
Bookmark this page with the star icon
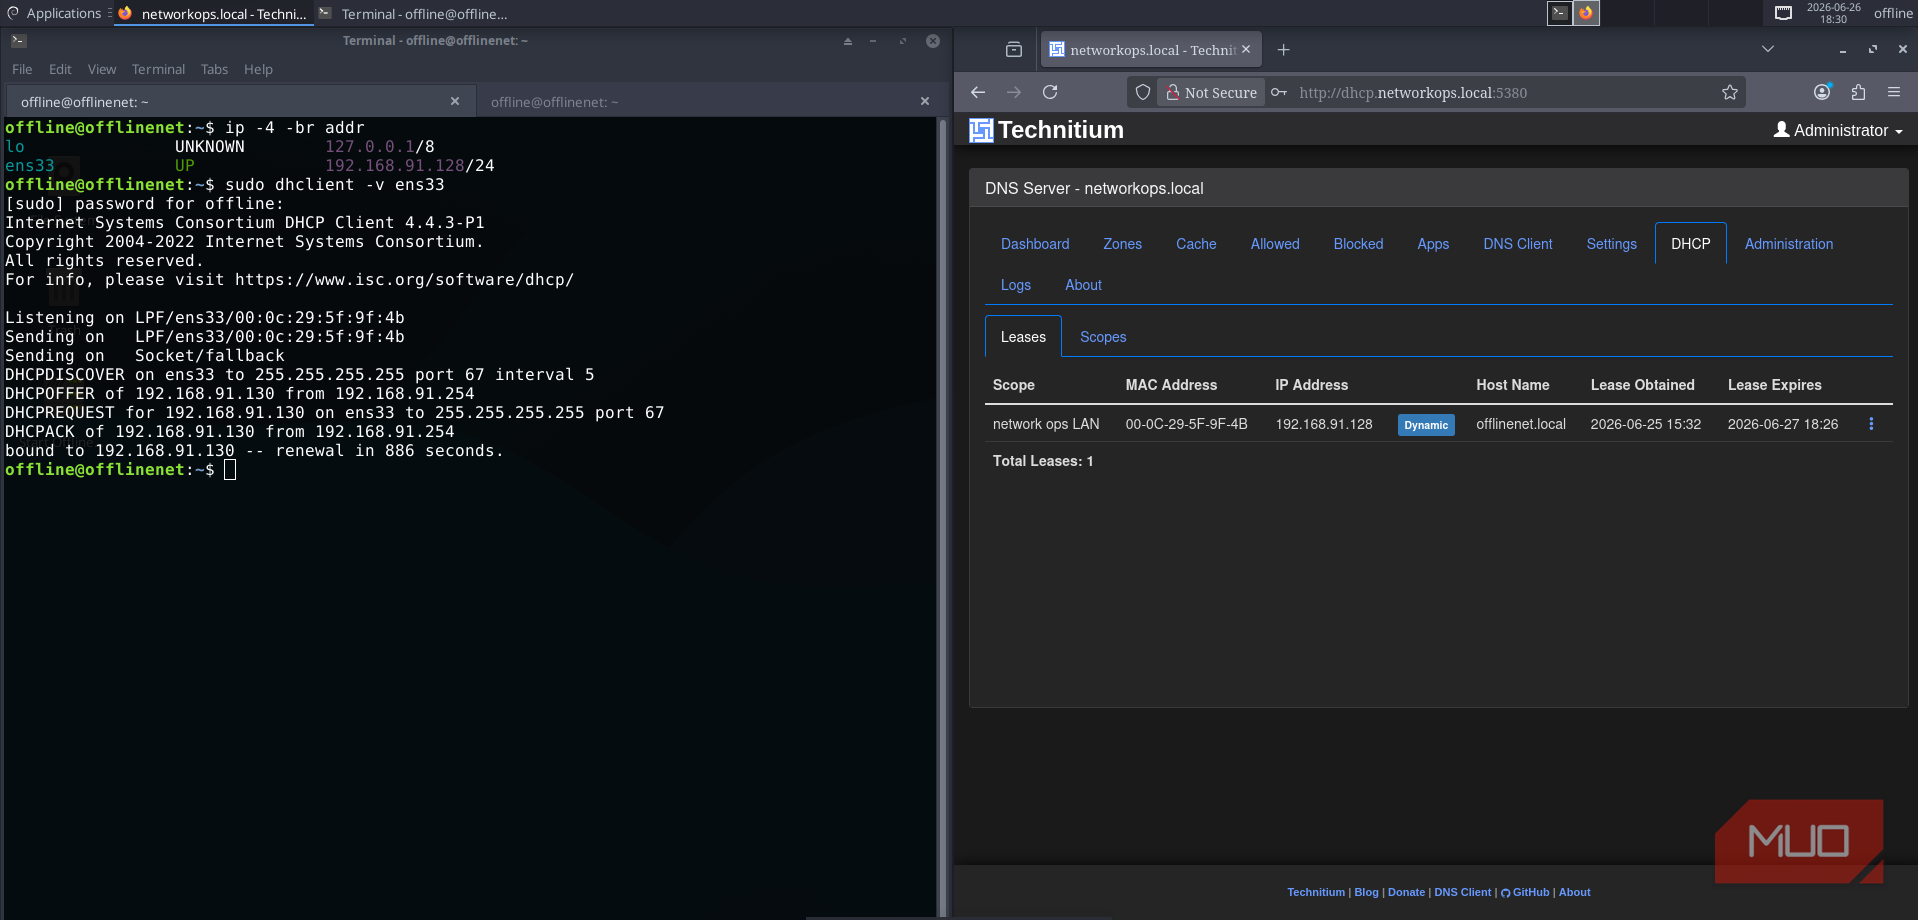pyautogui.click(x=1730, y=92)
